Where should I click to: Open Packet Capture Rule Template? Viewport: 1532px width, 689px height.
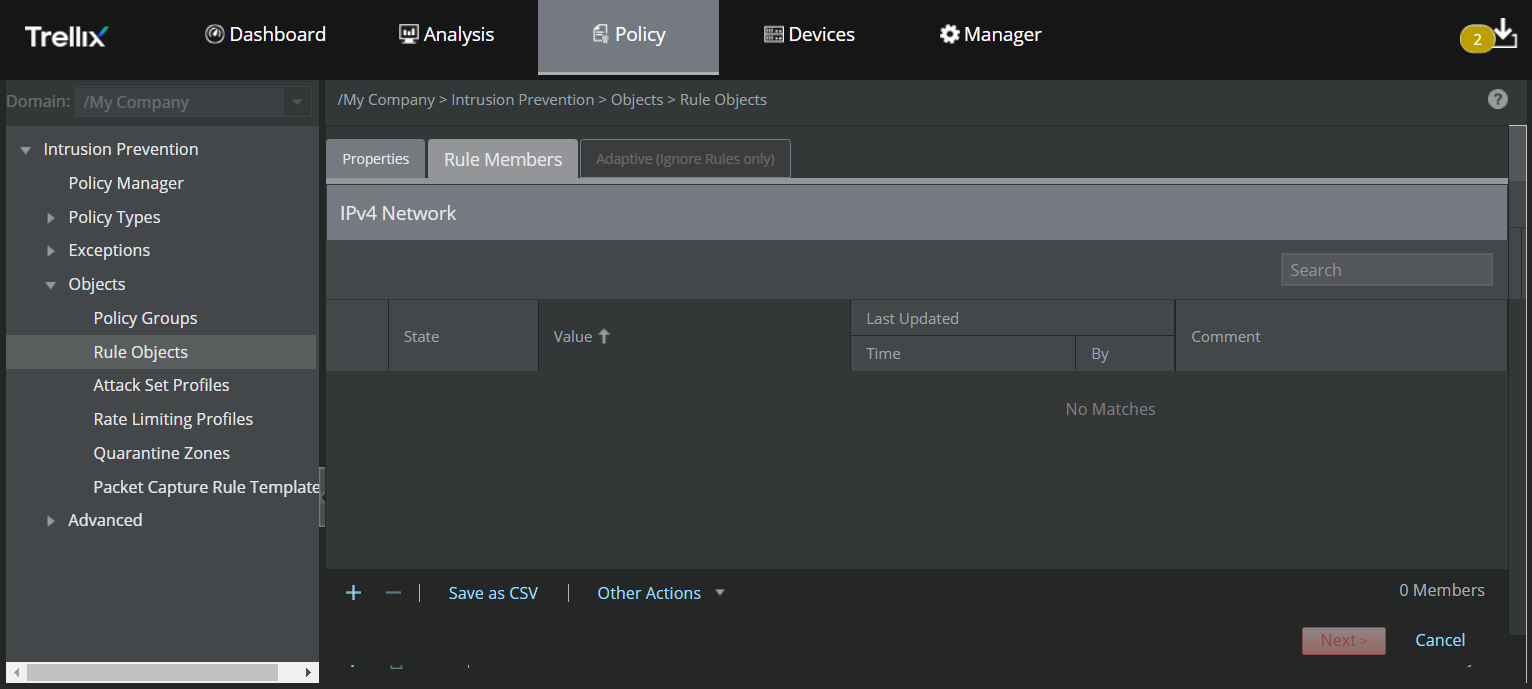point(206,487)
